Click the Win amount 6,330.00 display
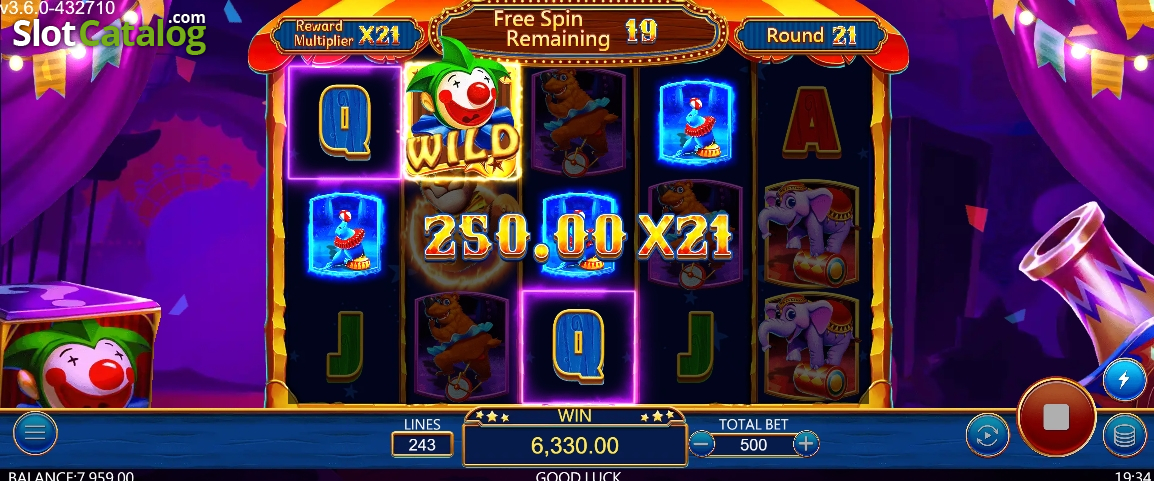The image size is (1154, 481). [x=575, y=445]
